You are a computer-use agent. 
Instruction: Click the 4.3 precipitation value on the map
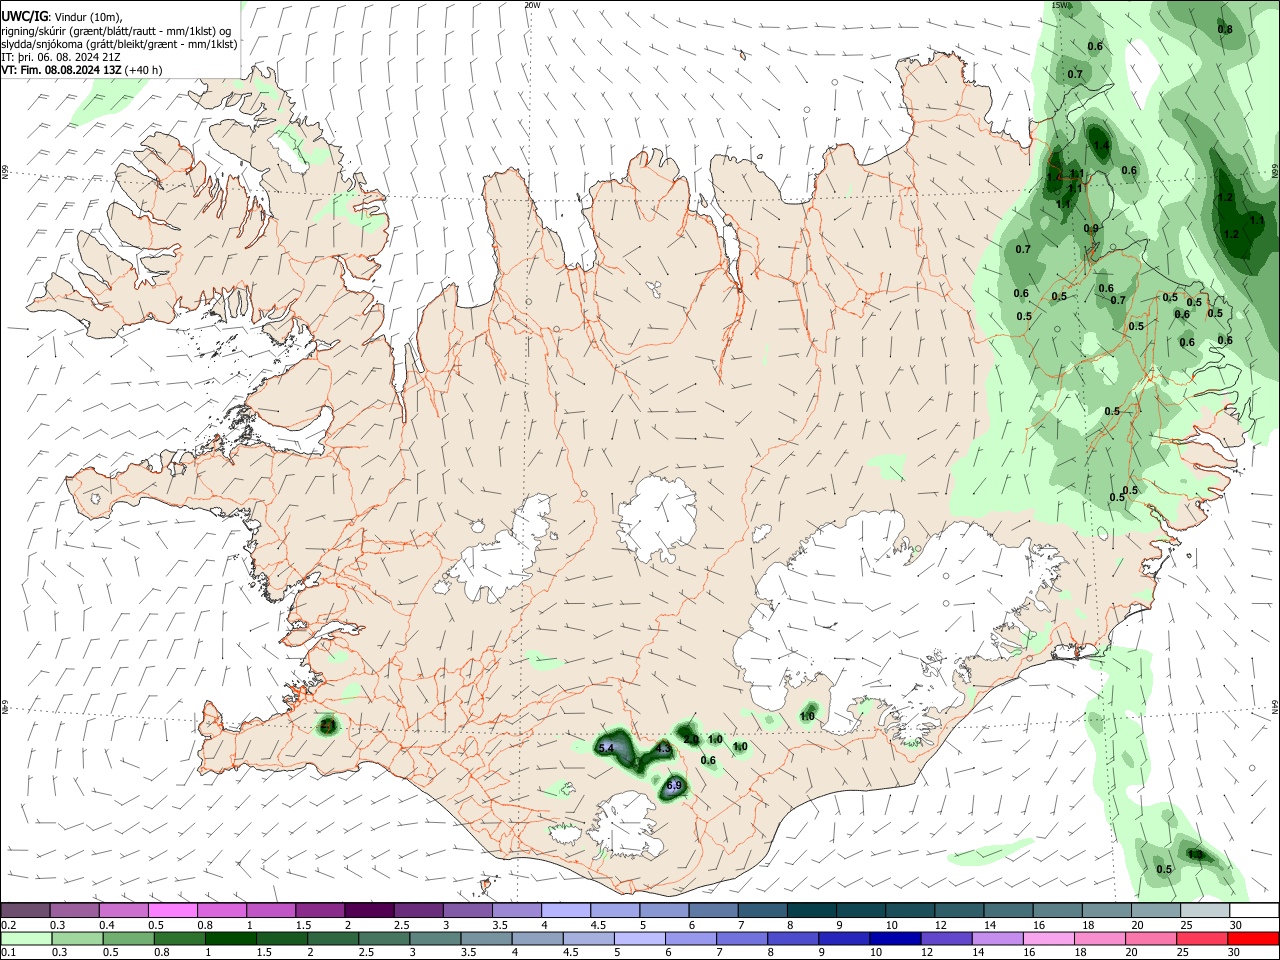663,748
